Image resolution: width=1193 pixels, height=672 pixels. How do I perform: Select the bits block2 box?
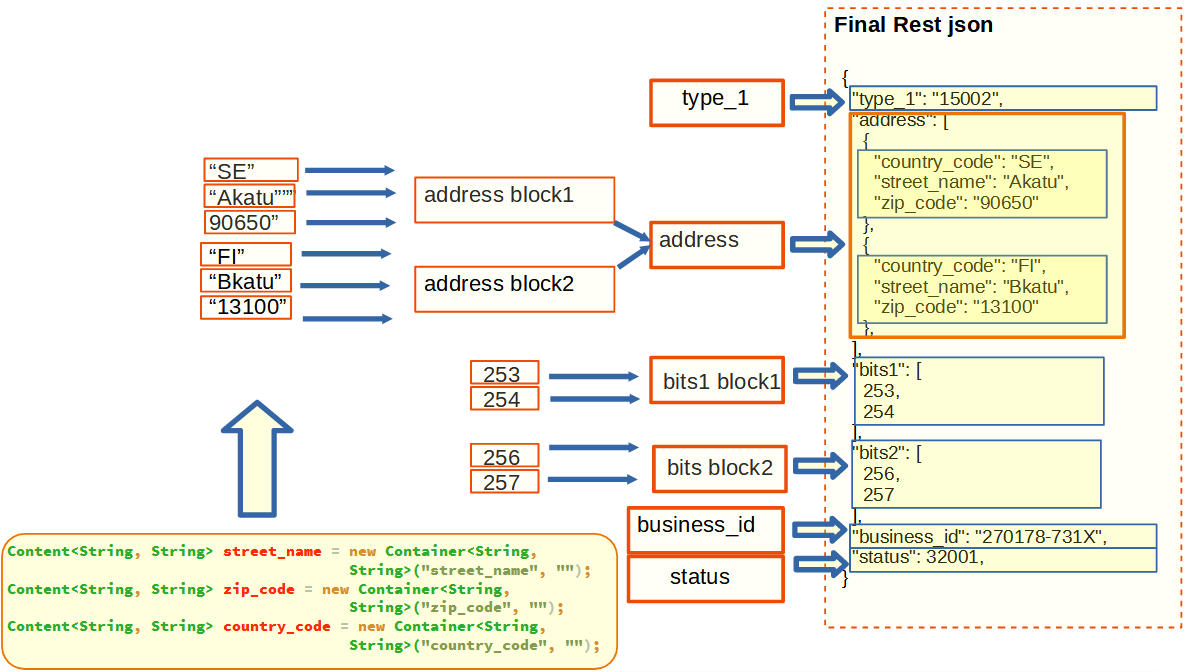pos(719,469)
